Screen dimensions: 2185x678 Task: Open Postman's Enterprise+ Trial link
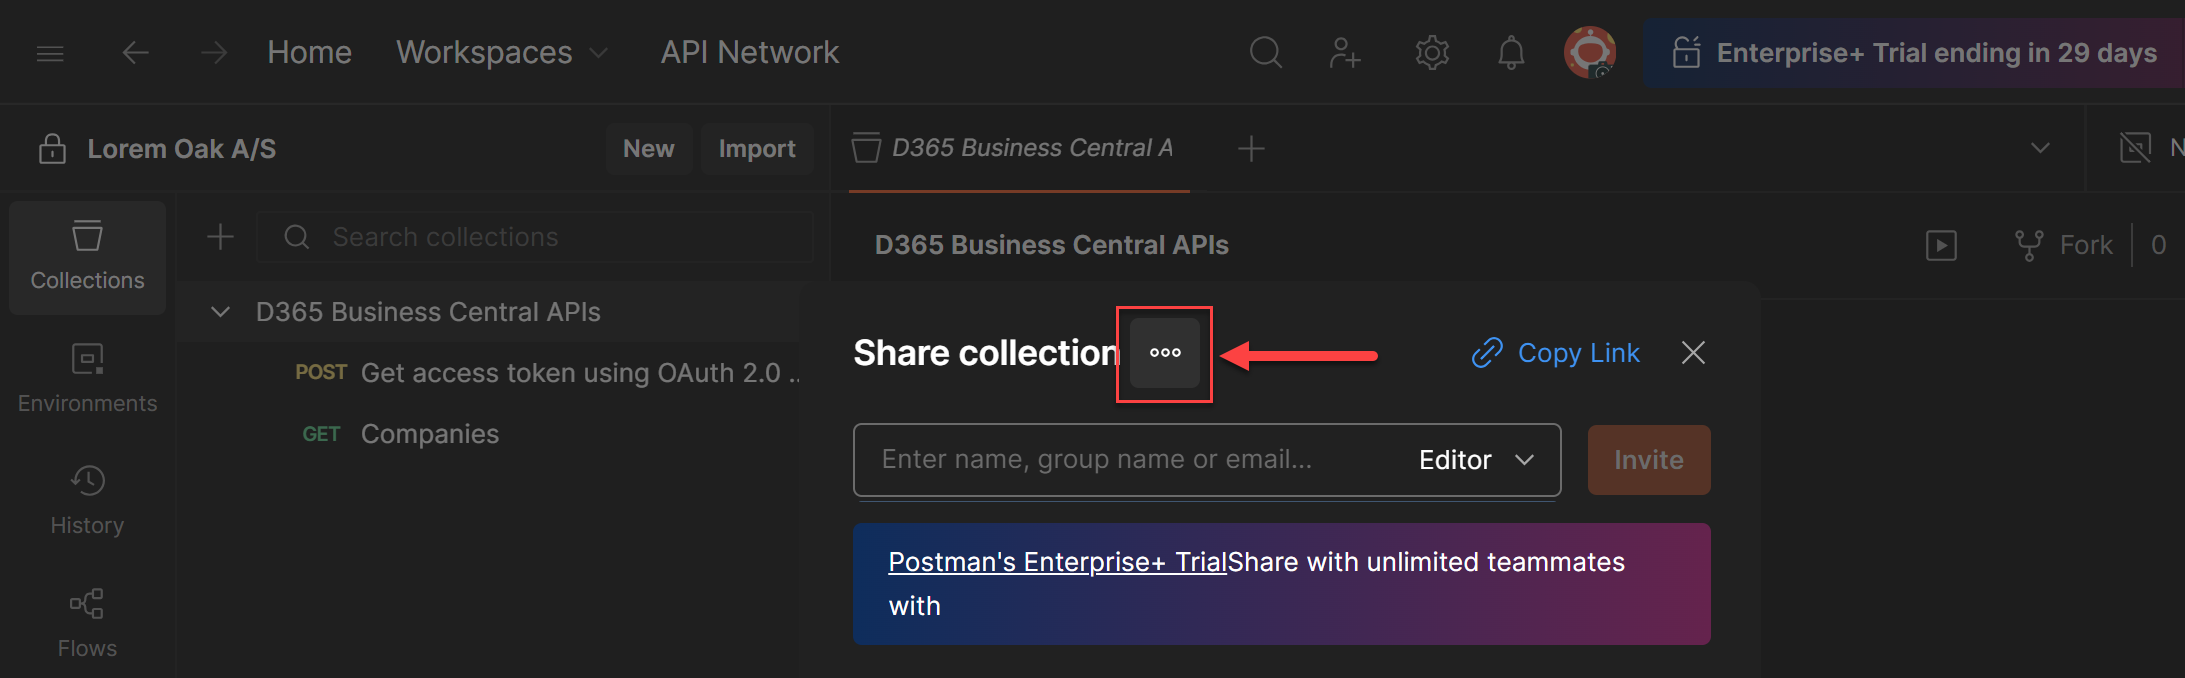pyautogui.click(x=1058, y=562)
